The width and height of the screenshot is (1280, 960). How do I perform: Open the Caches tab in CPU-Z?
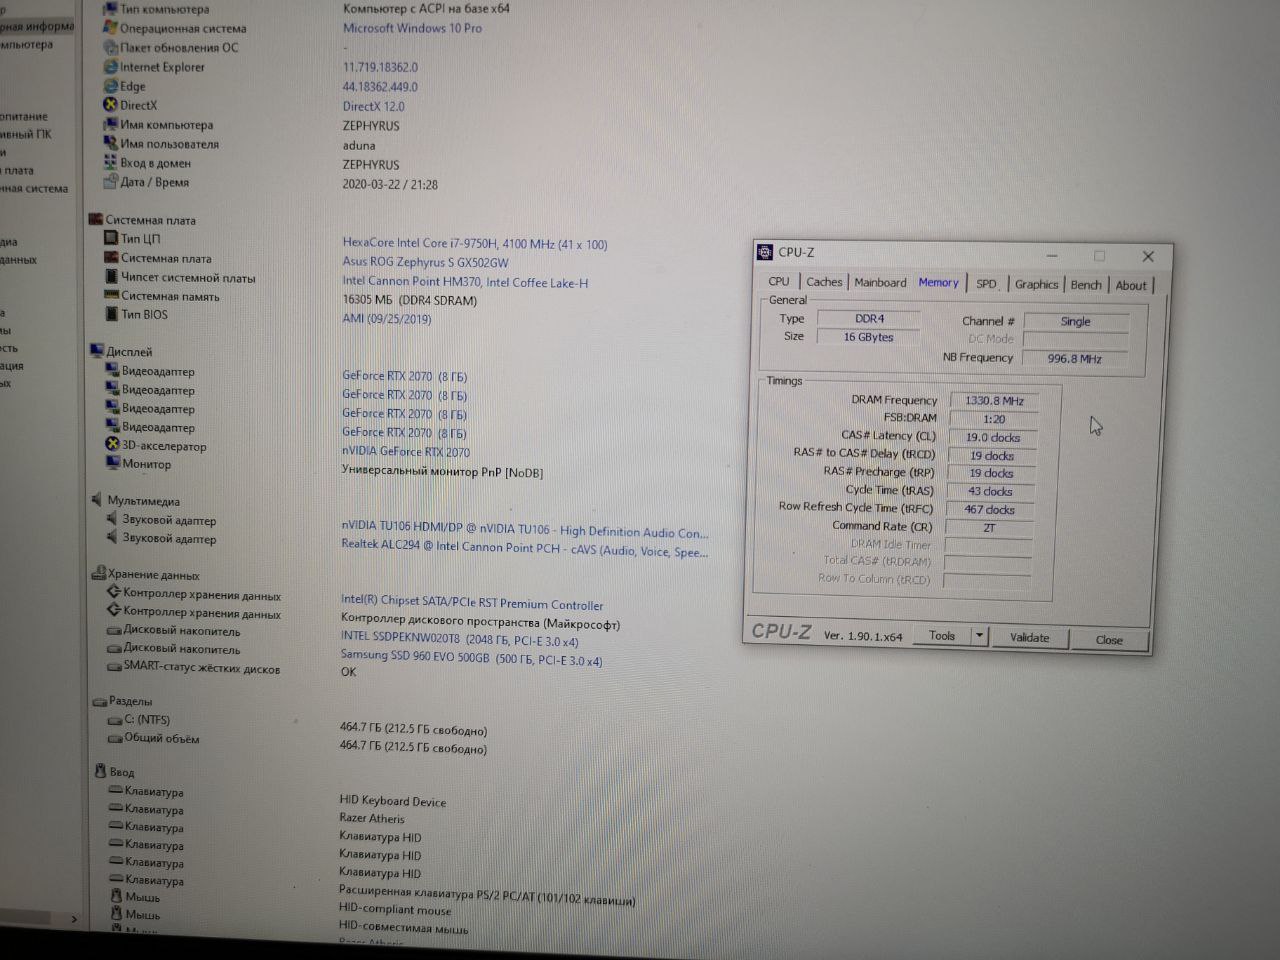pyautogui.click(x=824, y=282)
